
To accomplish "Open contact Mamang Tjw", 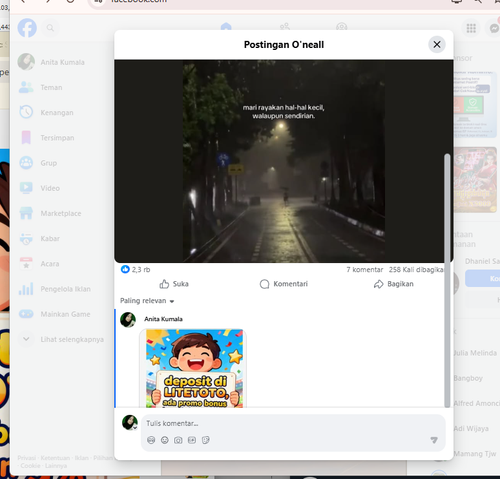I will (475, 454).
